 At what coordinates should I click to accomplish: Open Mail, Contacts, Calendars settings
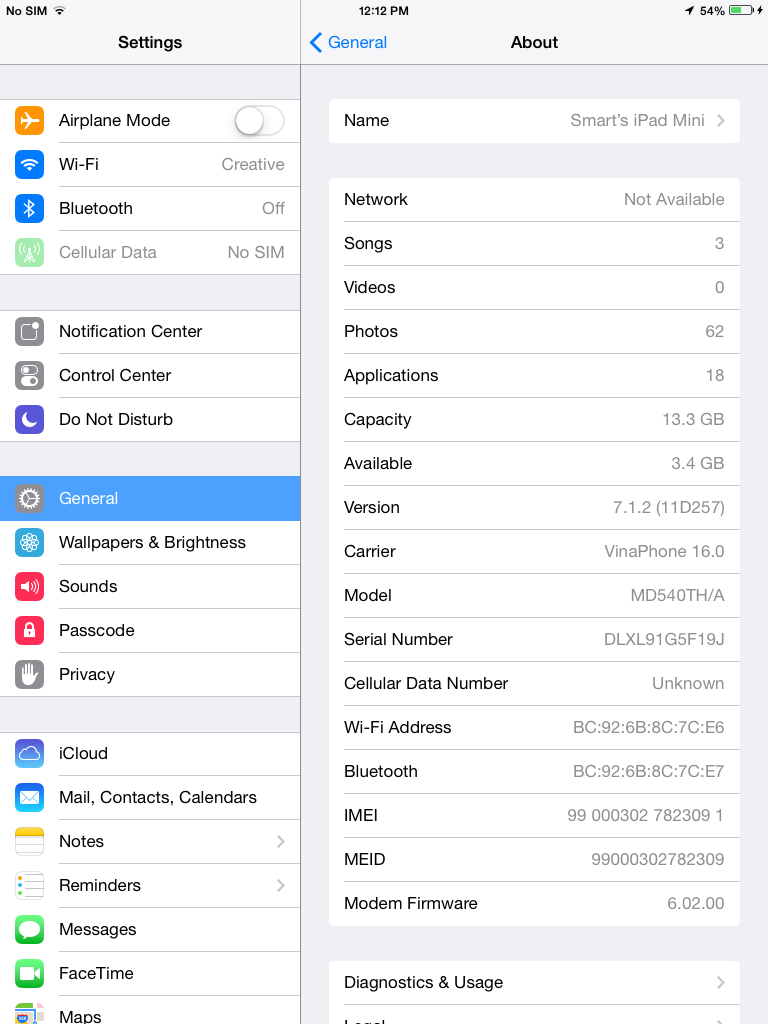click(x=150, y=797)
